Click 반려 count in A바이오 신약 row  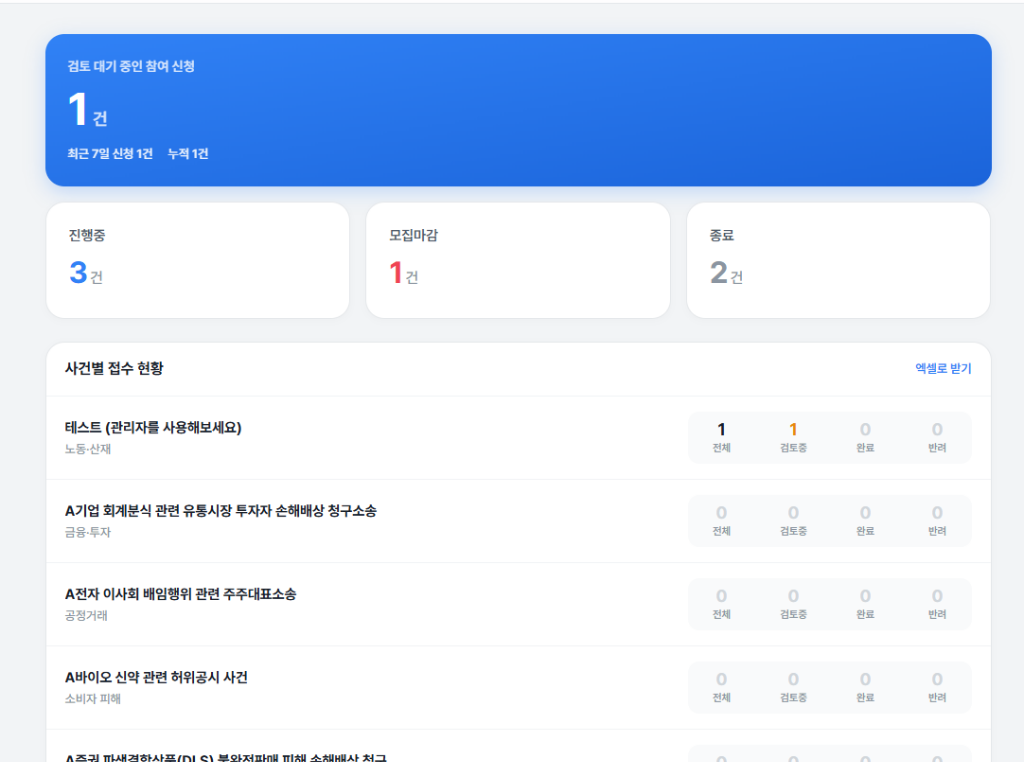(x=936, y=687)
